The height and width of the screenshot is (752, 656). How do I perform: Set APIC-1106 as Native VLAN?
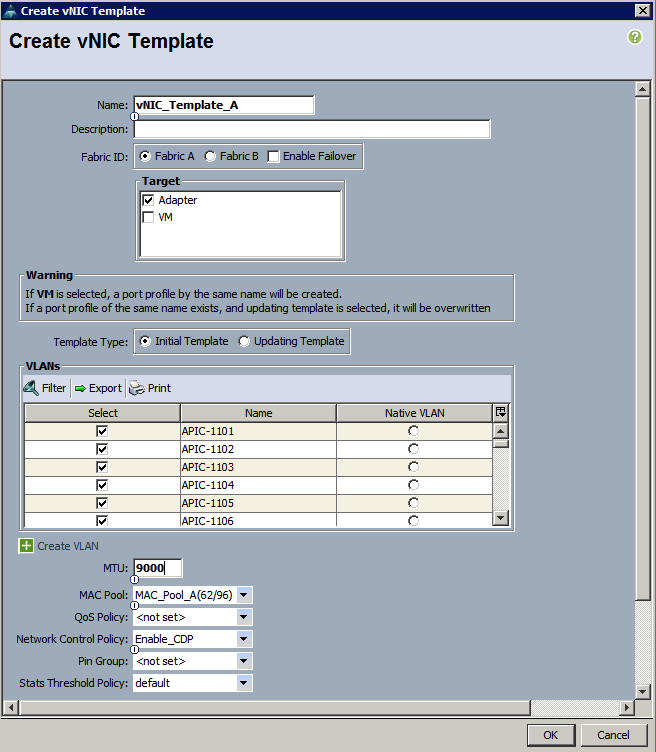tap(413, 520)
